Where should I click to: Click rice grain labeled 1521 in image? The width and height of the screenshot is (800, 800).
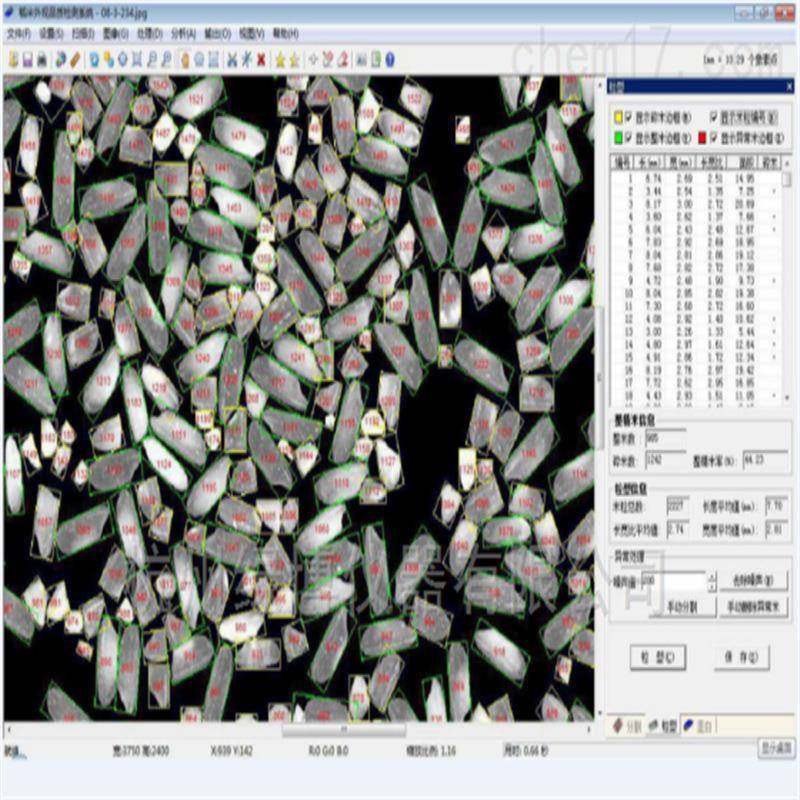tap(196, 99)
